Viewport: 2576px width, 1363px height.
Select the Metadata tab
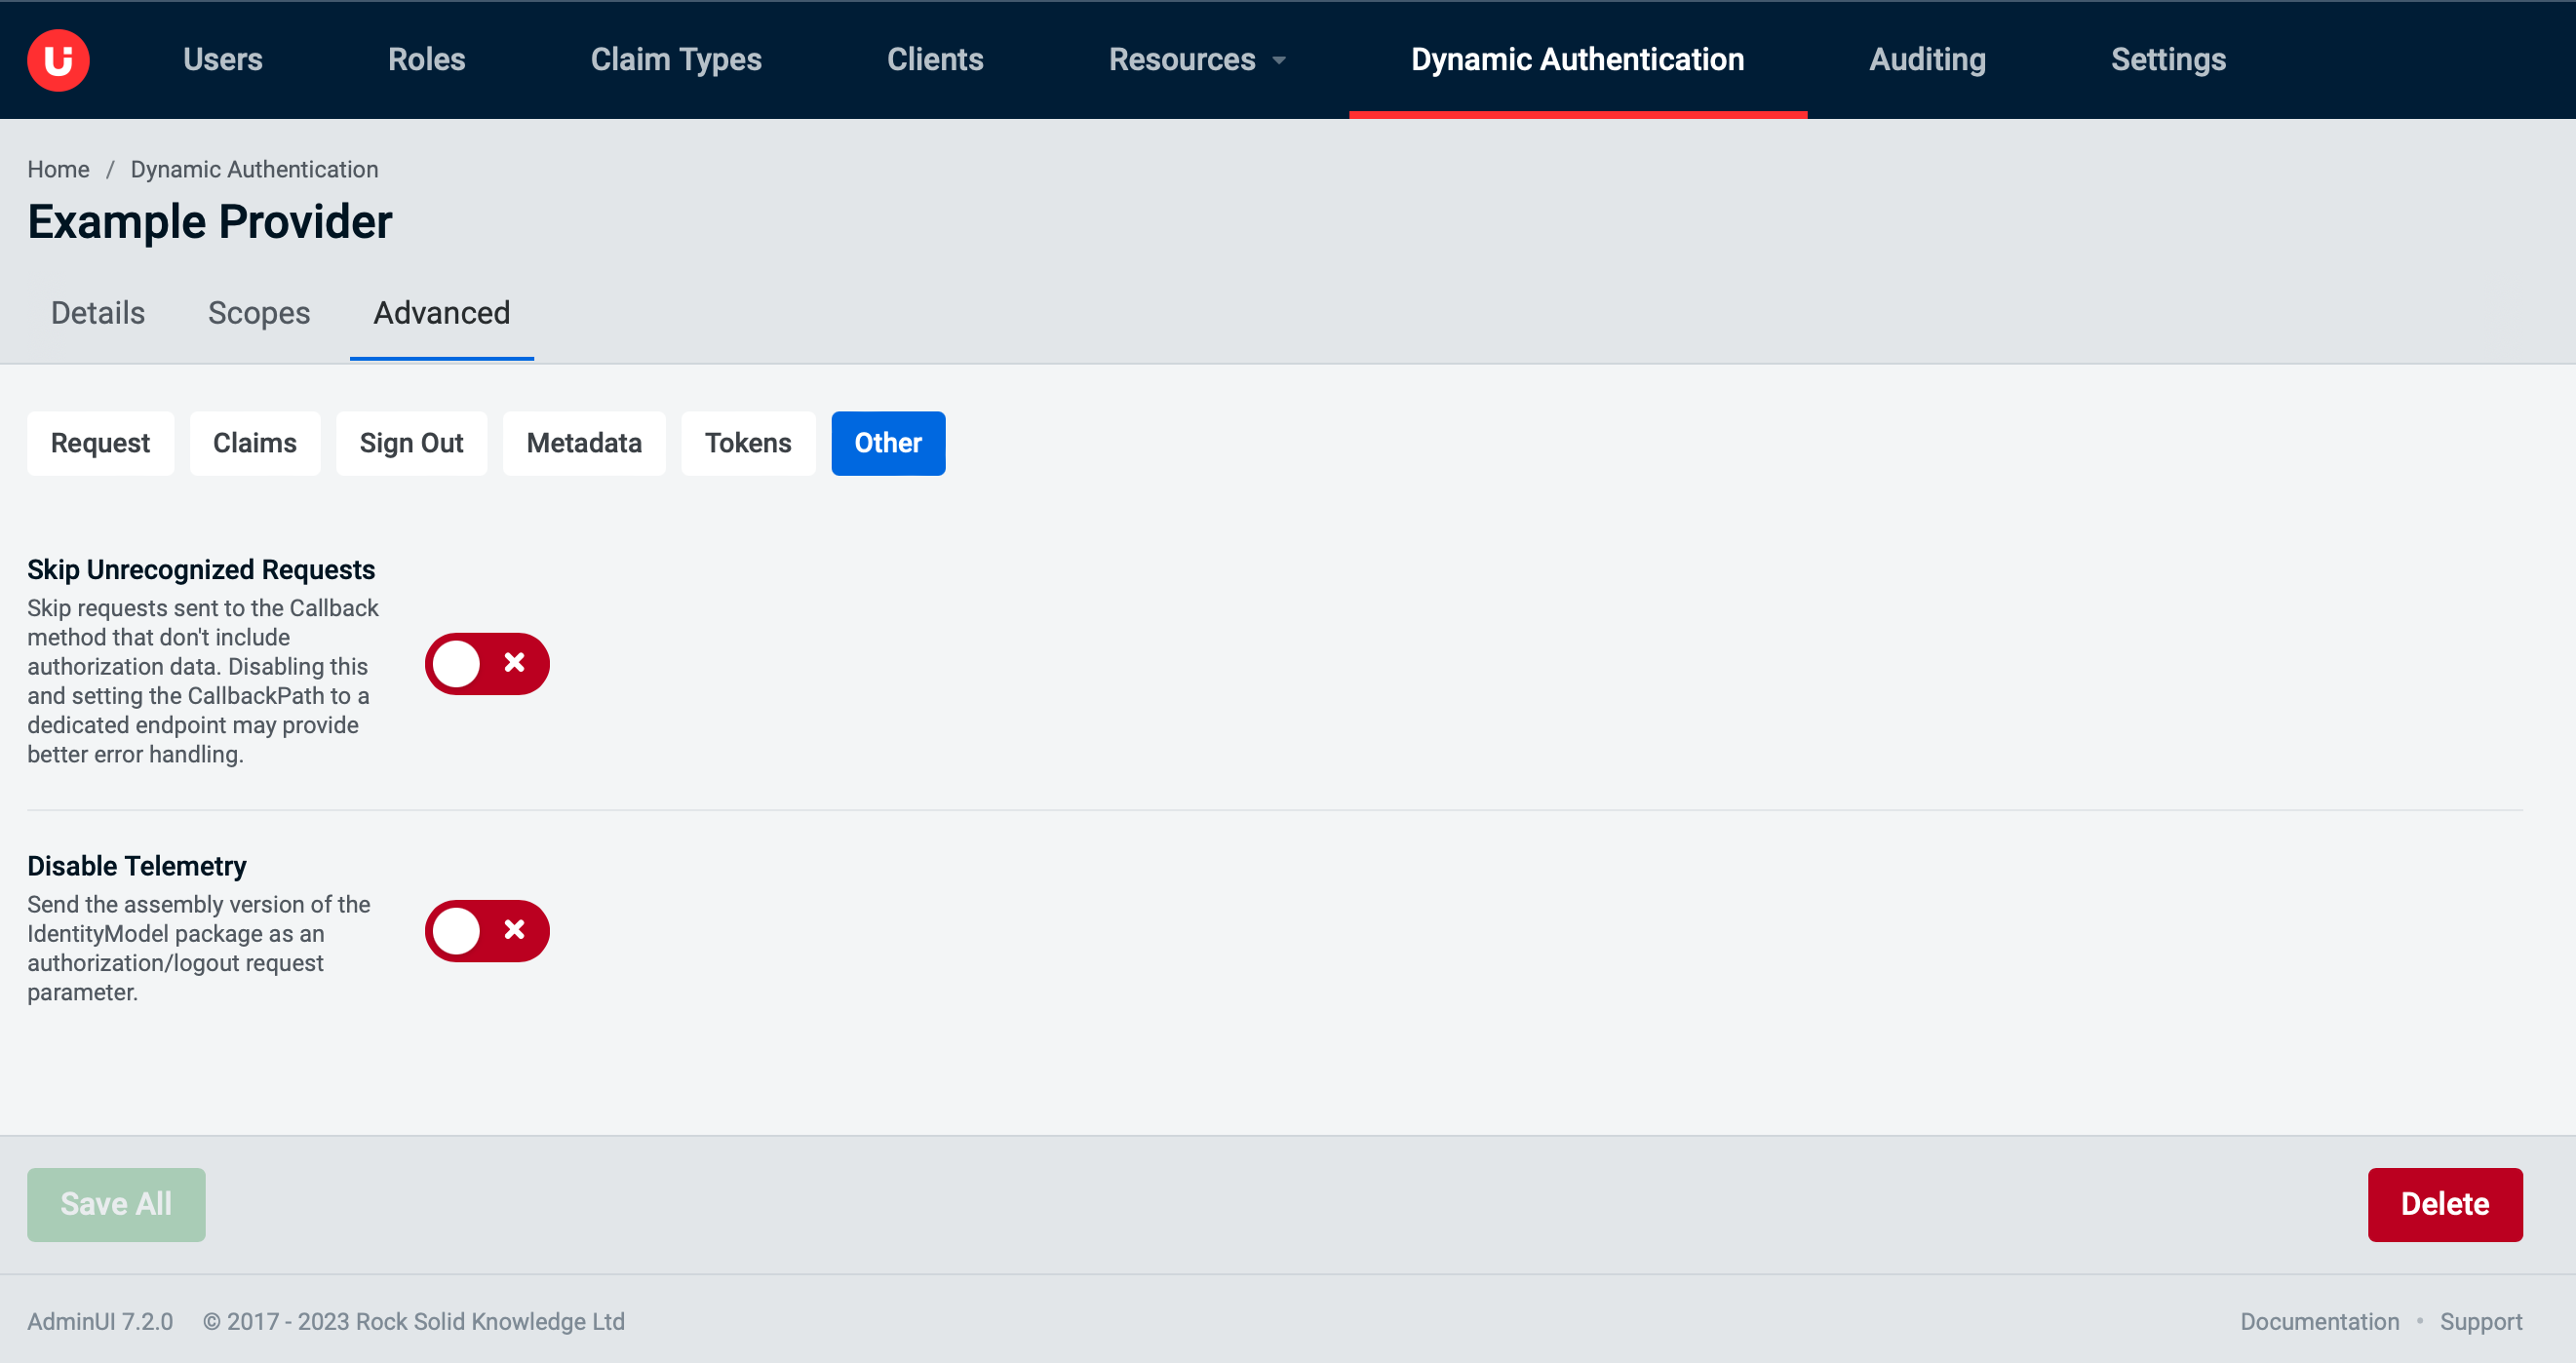(583, 443)
